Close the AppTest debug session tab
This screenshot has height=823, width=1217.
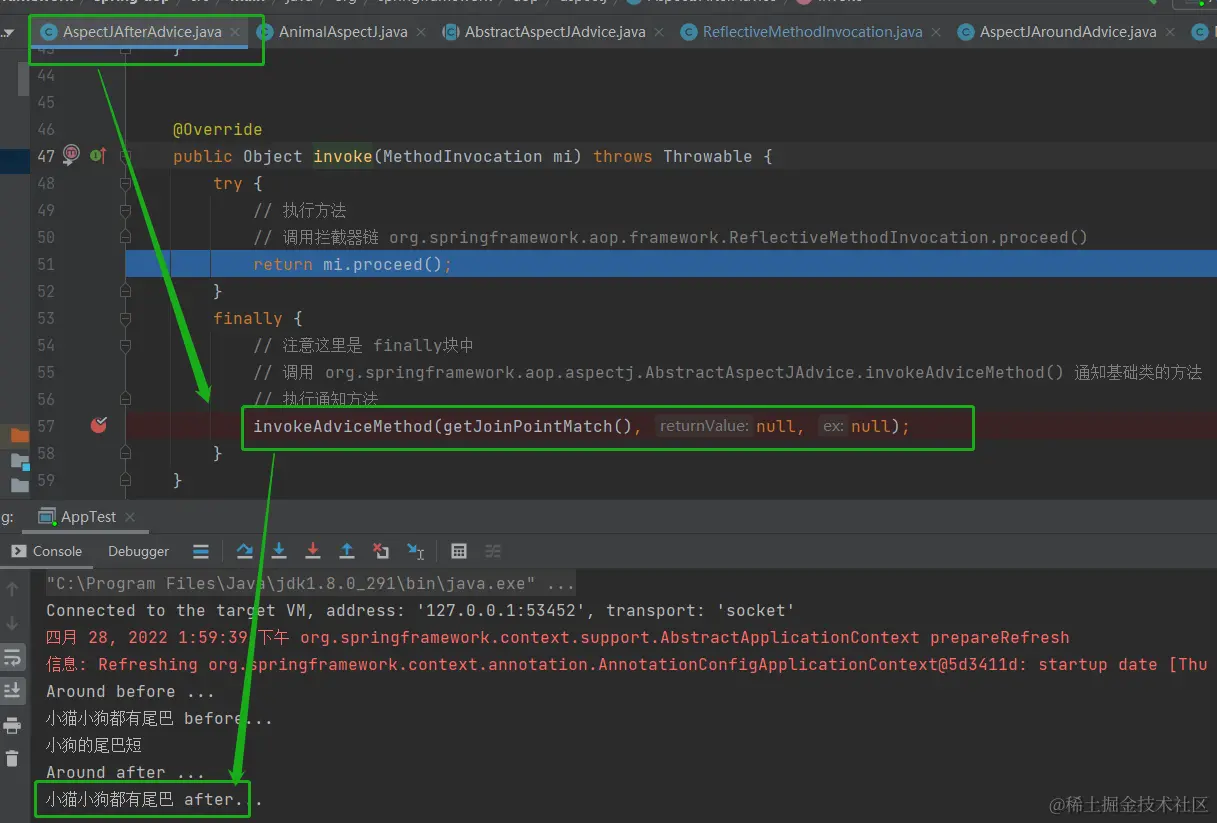click(x=130, y=517)
